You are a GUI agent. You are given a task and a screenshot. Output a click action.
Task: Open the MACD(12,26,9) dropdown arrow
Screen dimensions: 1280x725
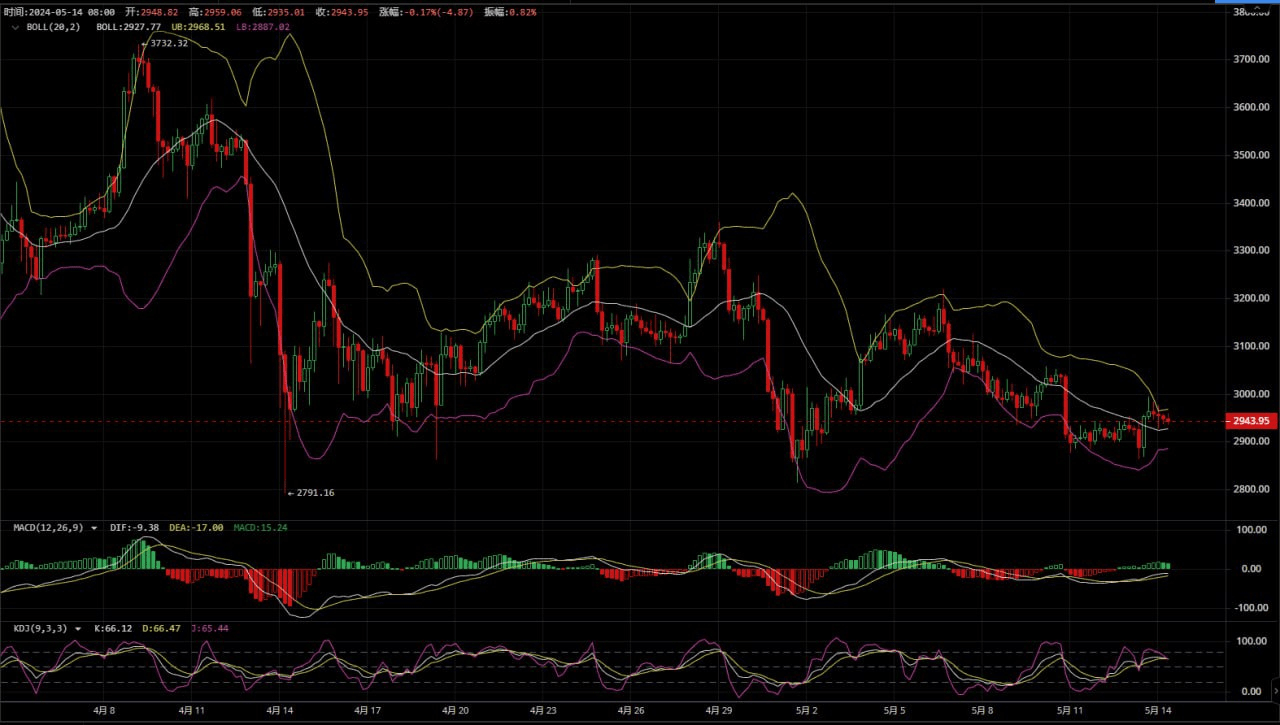click(94, 527)
